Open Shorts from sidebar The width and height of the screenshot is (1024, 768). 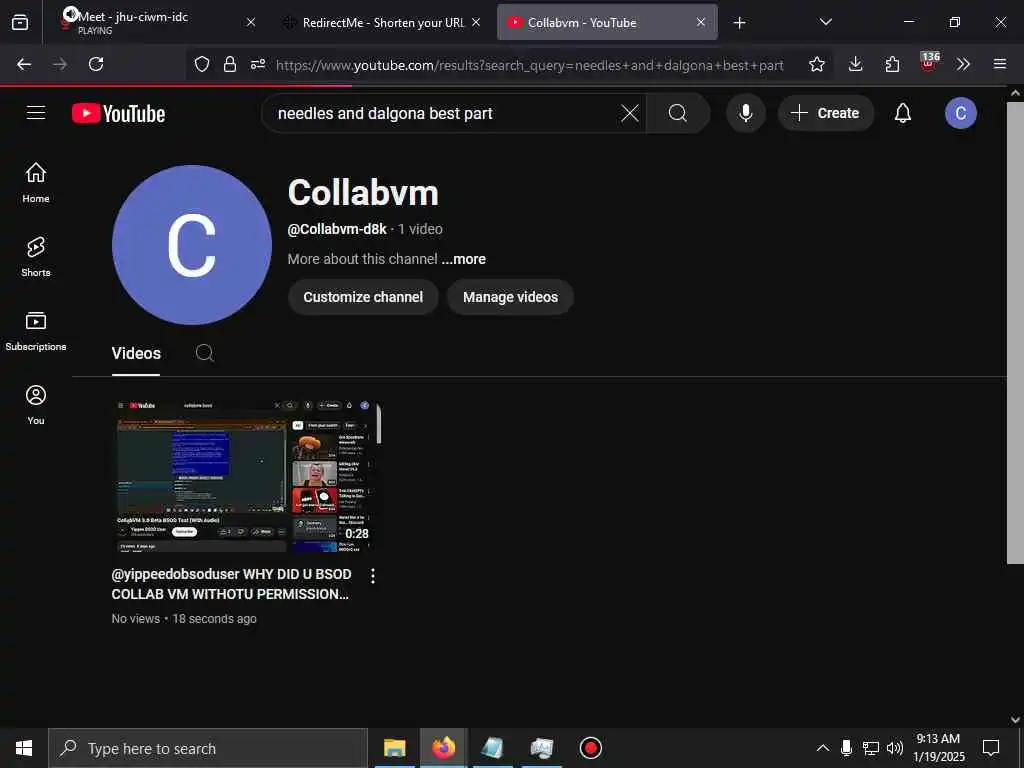point(36,257)
